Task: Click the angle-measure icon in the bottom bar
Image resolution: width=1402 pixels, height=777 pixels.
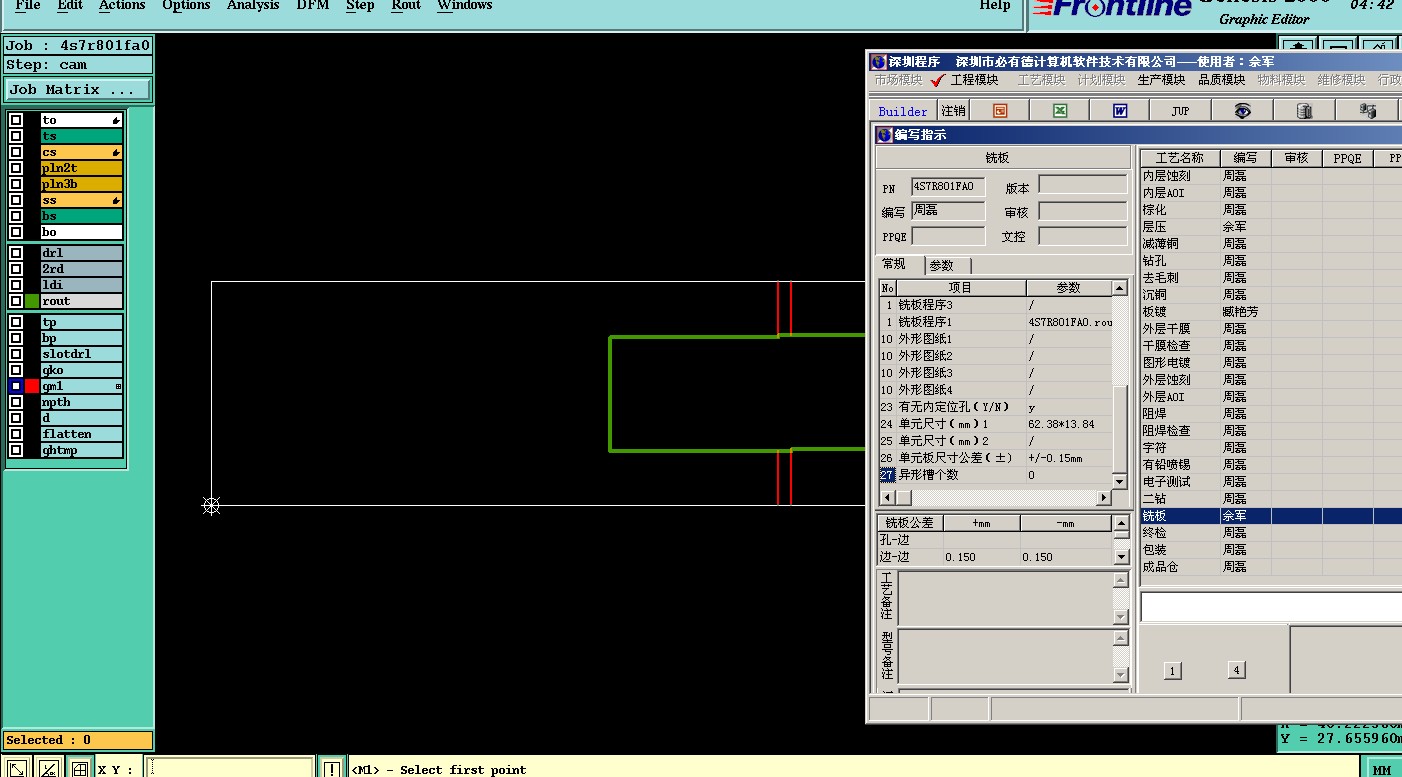Action: [48, 769]
